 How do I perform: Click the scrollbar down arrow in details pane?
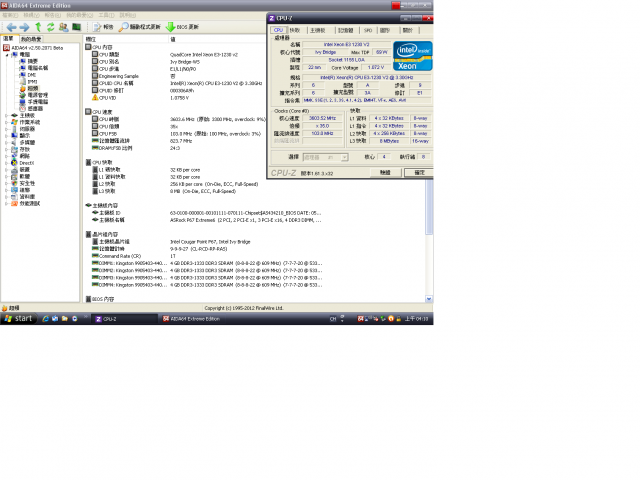point(429,299)
